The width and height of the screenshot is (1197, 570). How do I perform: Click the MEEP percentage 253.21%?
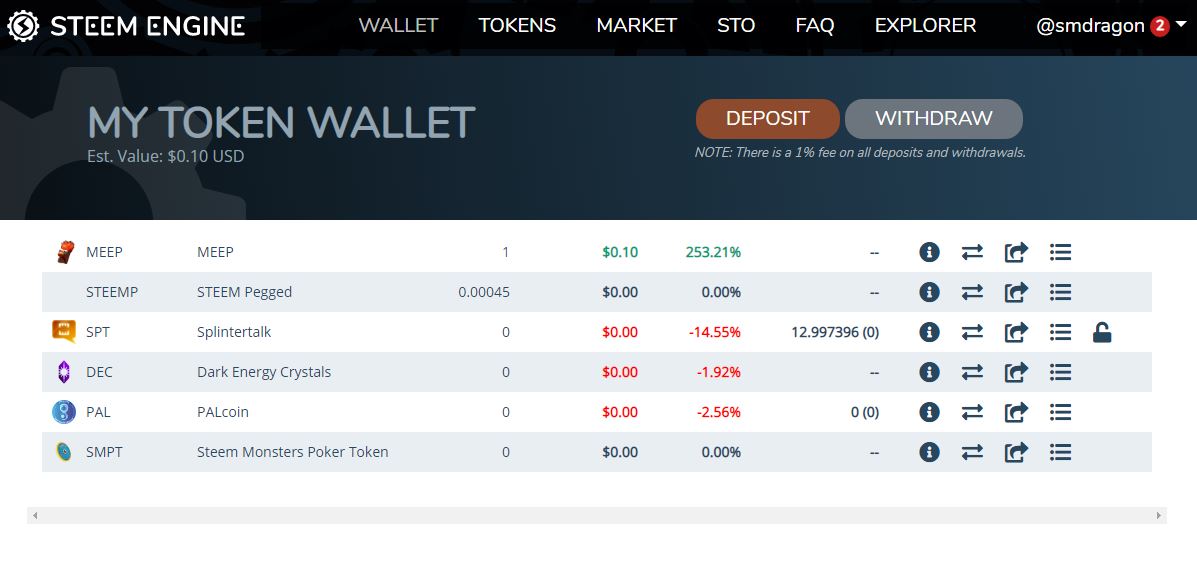pyautogui.click(x=713, y=252)
